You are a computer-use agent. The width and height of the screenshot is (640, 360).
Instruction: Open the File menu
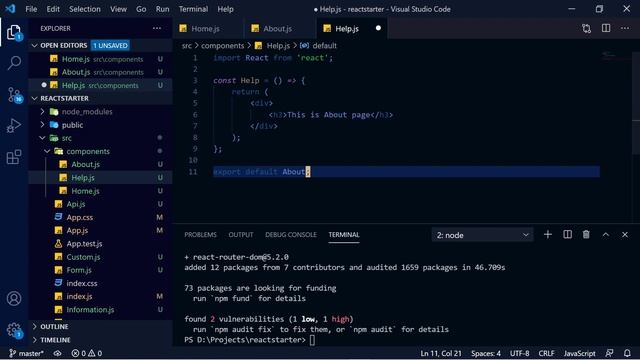31,9
